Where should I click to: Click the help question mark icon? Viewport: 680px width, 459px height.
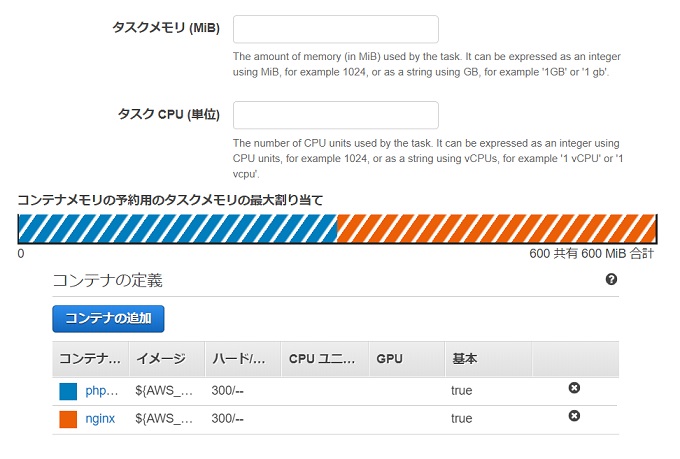pyautogui.click(x=611, y=279)
